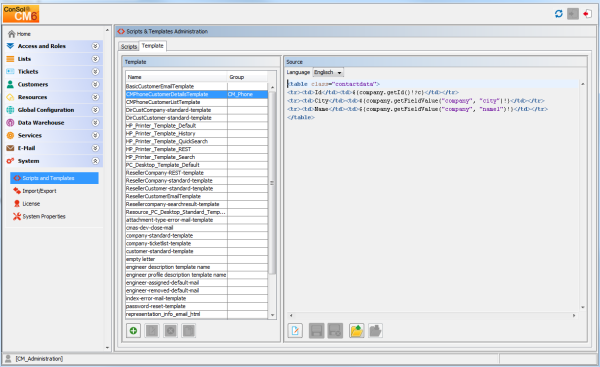Select customer-standard-template row
This screenshot has width=600, height=367.
197,251
